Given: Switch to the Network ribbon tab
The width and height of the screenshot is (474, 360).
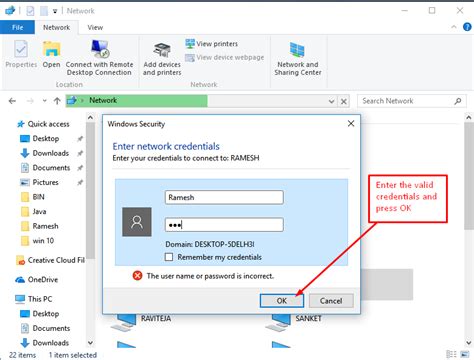Looking at the screenshot, I should tap(56, 27).
